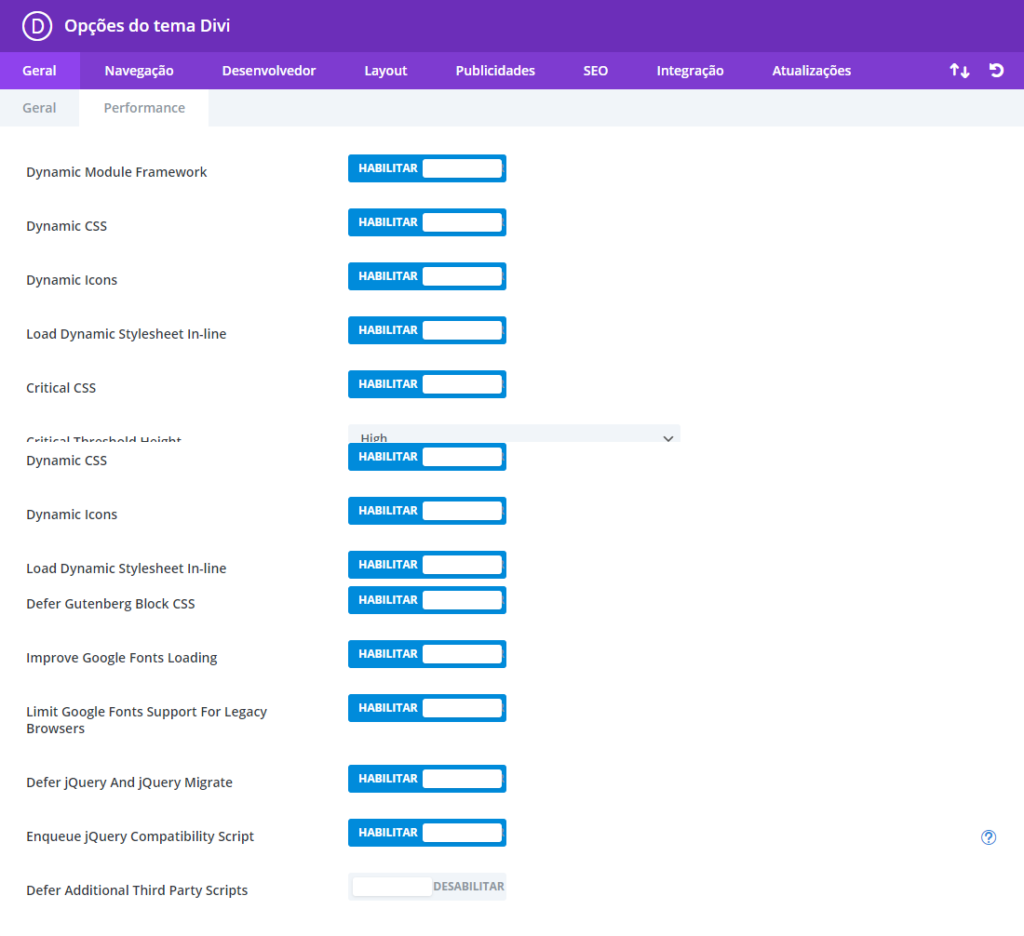
Task: Turn off Defer Gutenberg Block CSS
Action: click(427, 601)
